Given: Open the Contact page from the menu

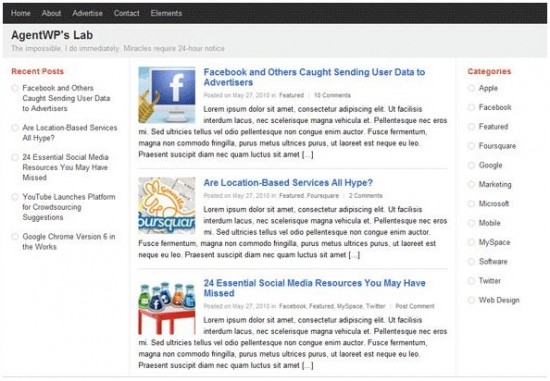Looking at the screenshot, I should 127,13.
